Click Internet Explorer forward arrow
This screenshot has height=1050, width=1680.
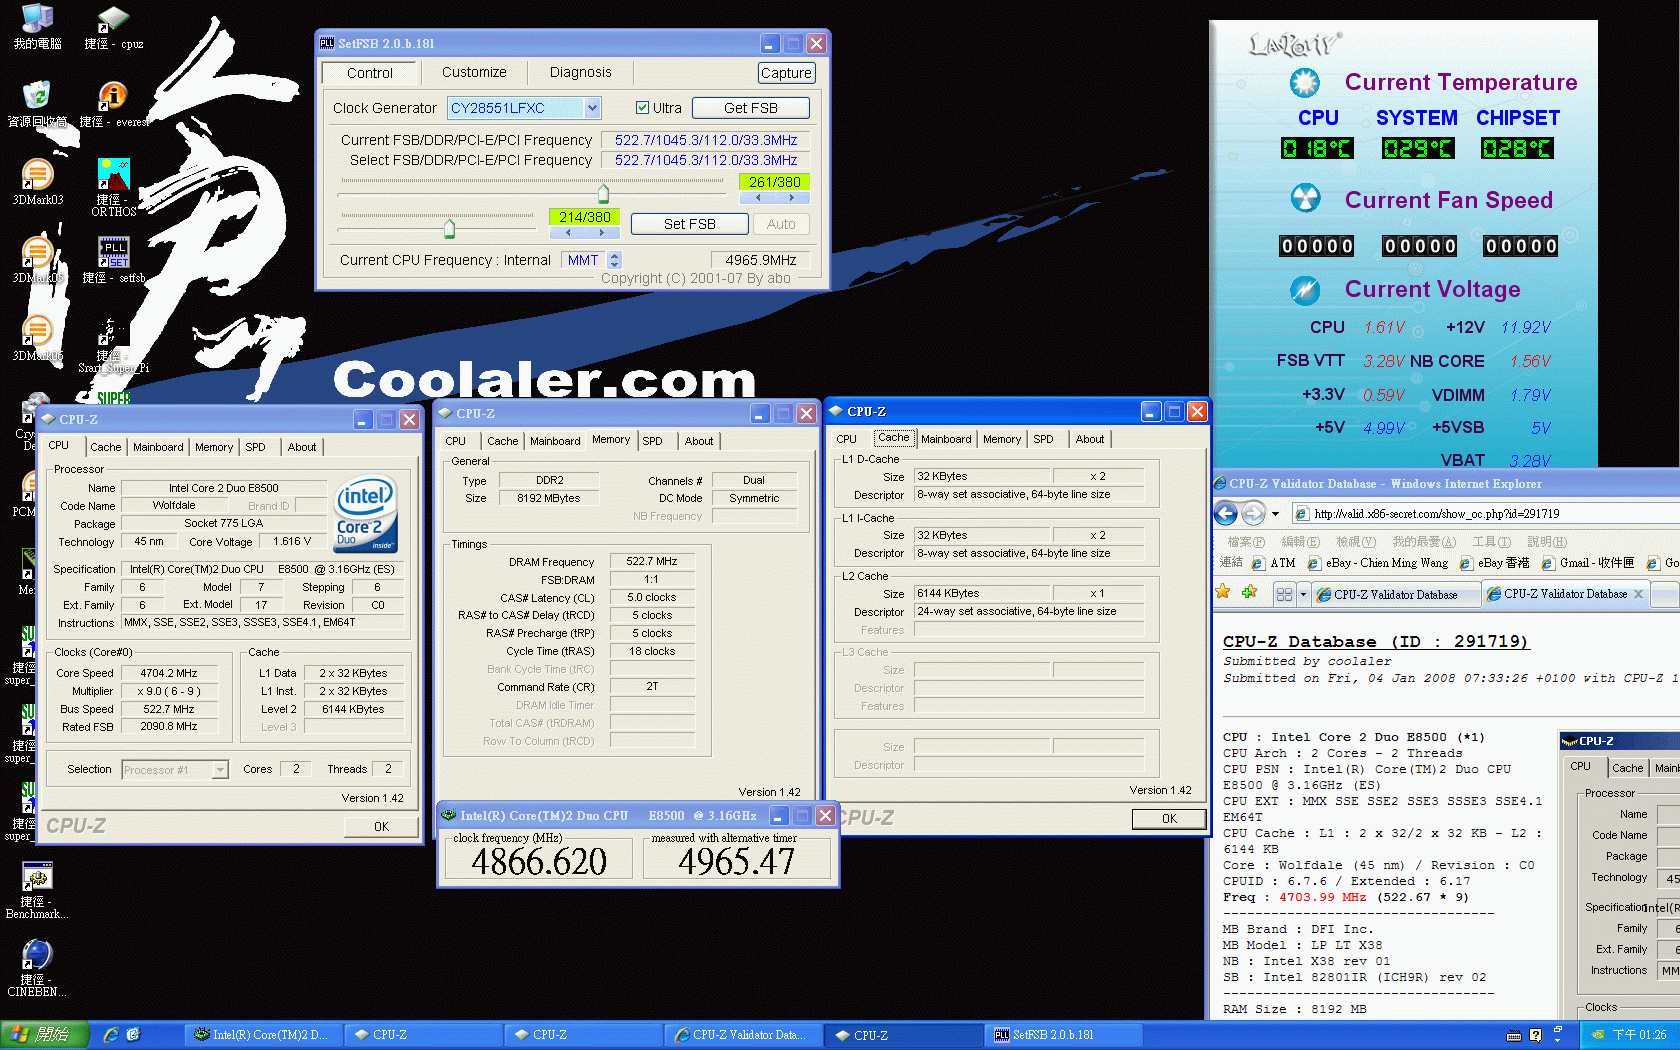[x=1253, y=514]
